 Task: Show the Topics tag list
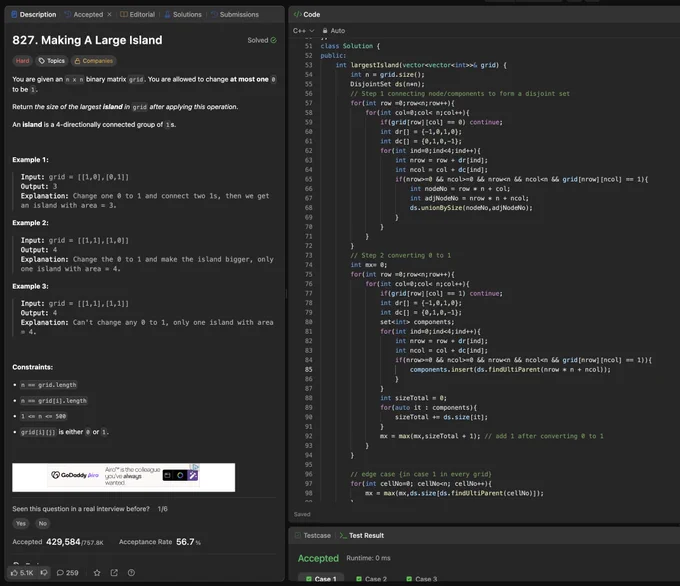[x=52, y=61]
